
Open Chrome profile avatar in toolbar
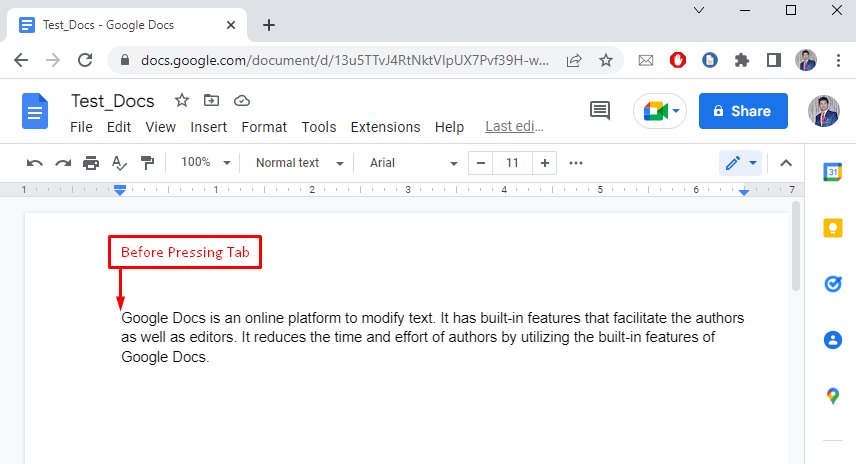(806, 60)
